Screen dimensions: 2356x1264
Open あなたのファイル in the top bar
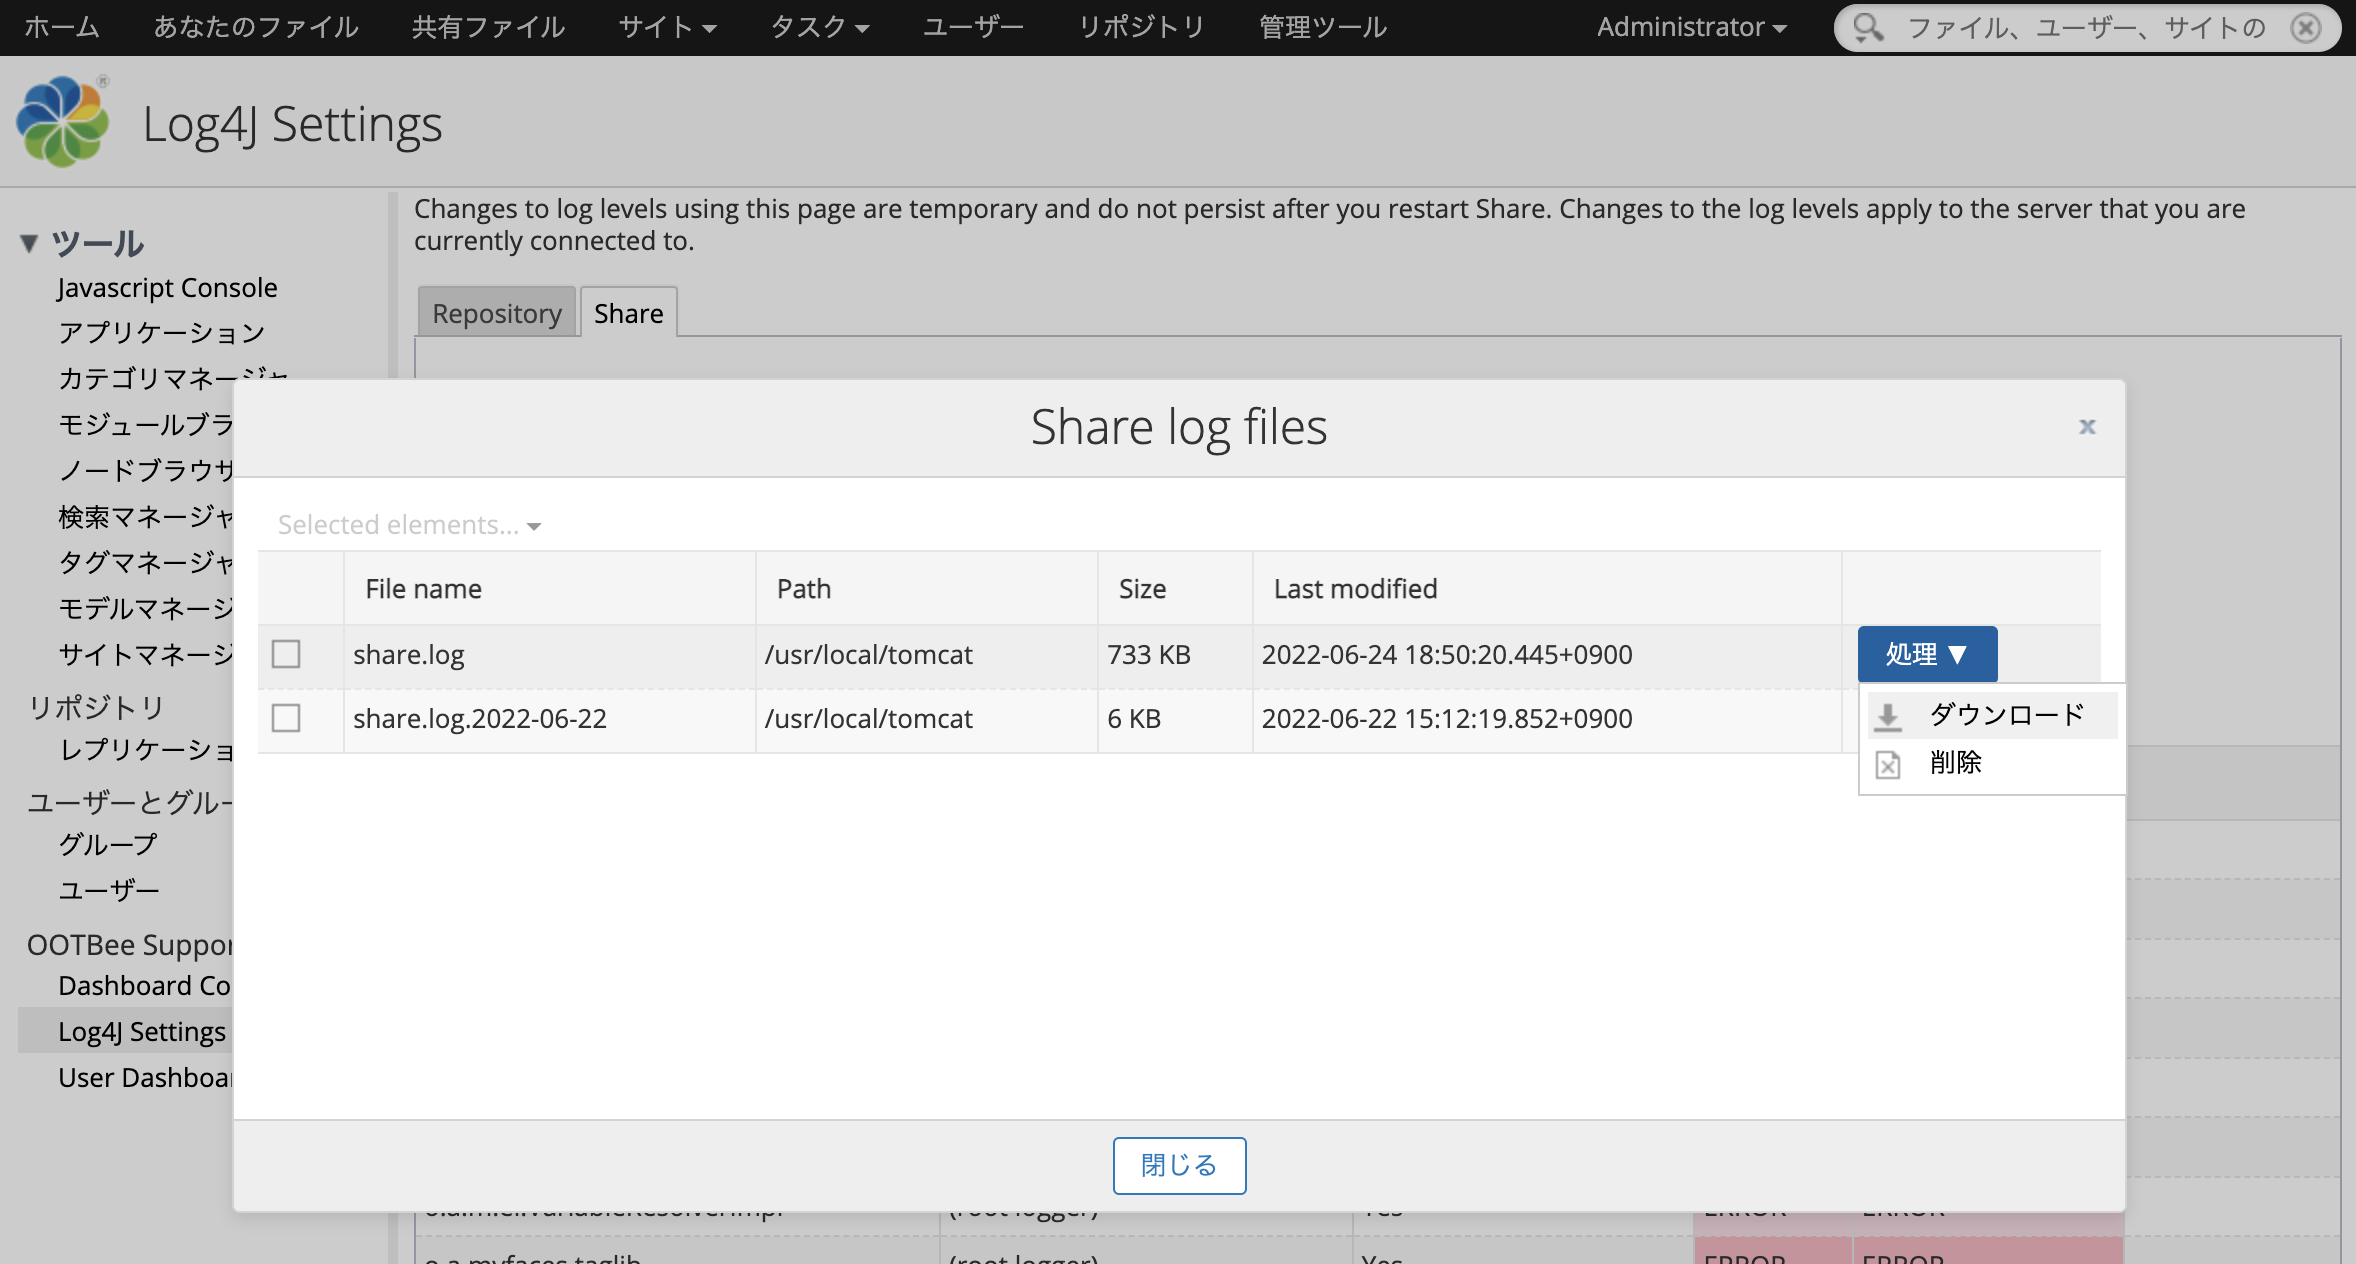point(256,27)
